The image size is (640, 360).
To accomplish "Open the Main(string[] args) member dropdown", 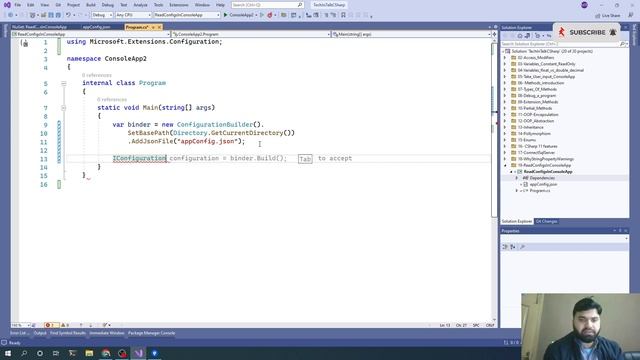I will coord(411,34).
